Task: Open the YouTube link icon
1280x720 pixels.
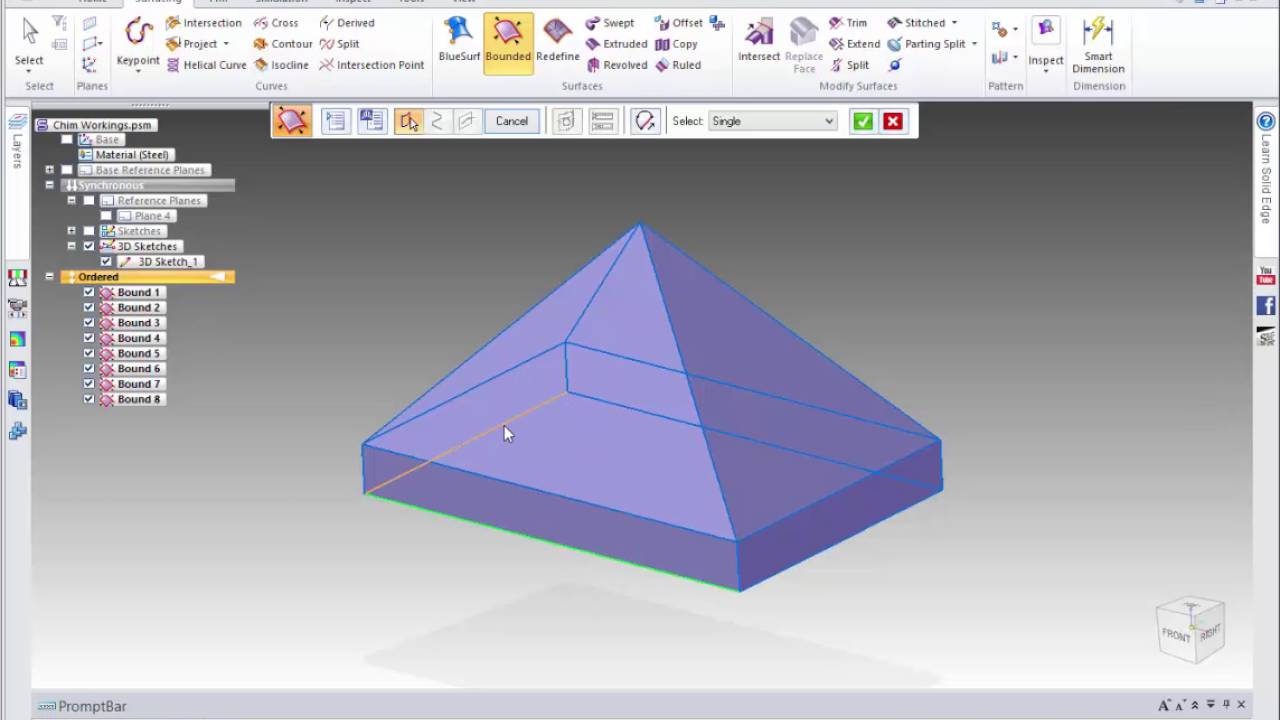Action: [x=1266, y=275]
